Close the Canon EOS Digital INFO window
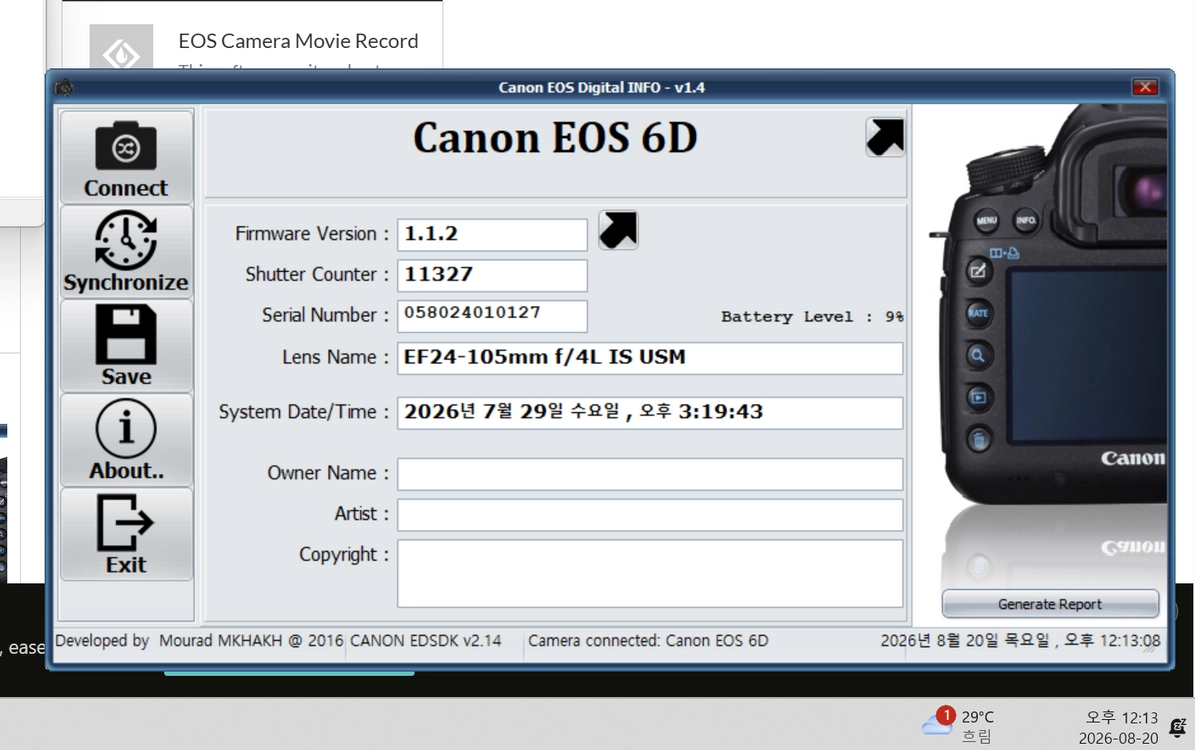Image resolution: width=1195 pixels, height=750 pixels. click(1145, 87)
